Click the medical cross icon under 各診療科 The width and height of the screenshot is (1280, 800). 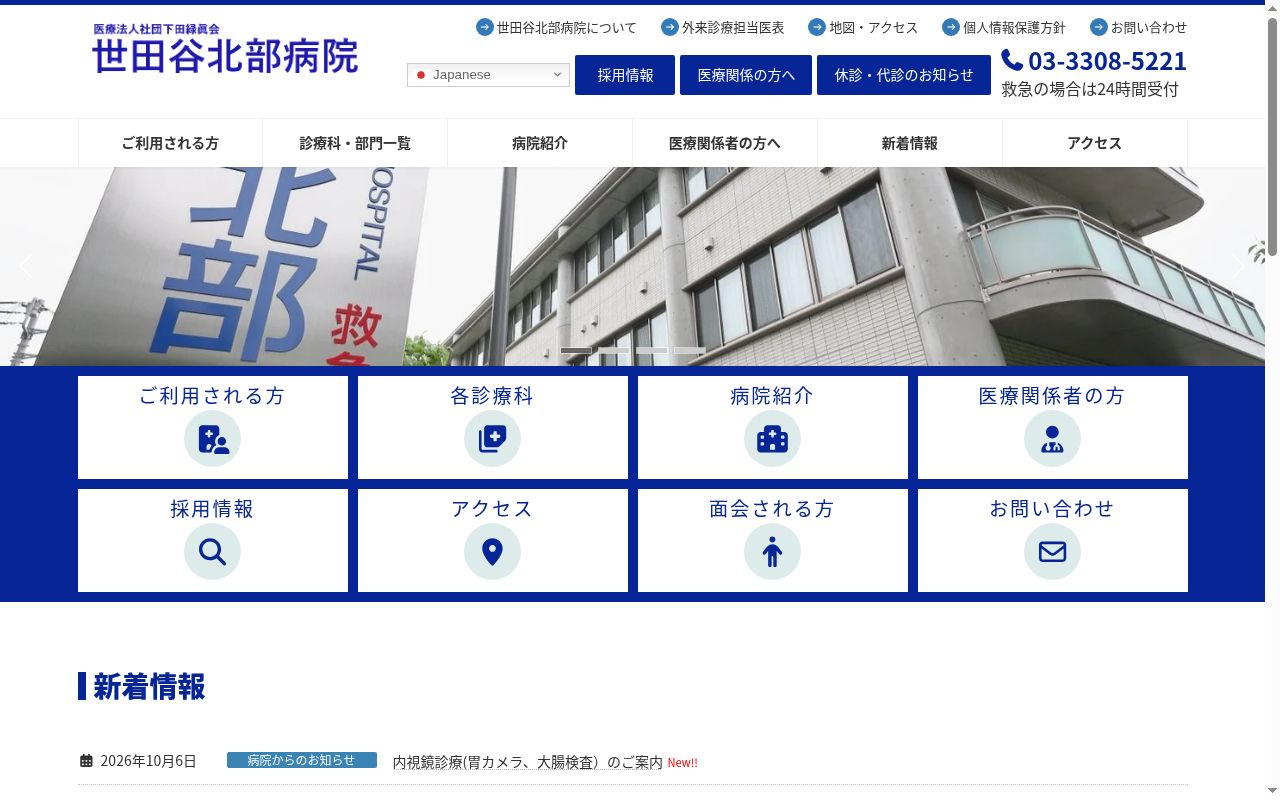[493, 439]
